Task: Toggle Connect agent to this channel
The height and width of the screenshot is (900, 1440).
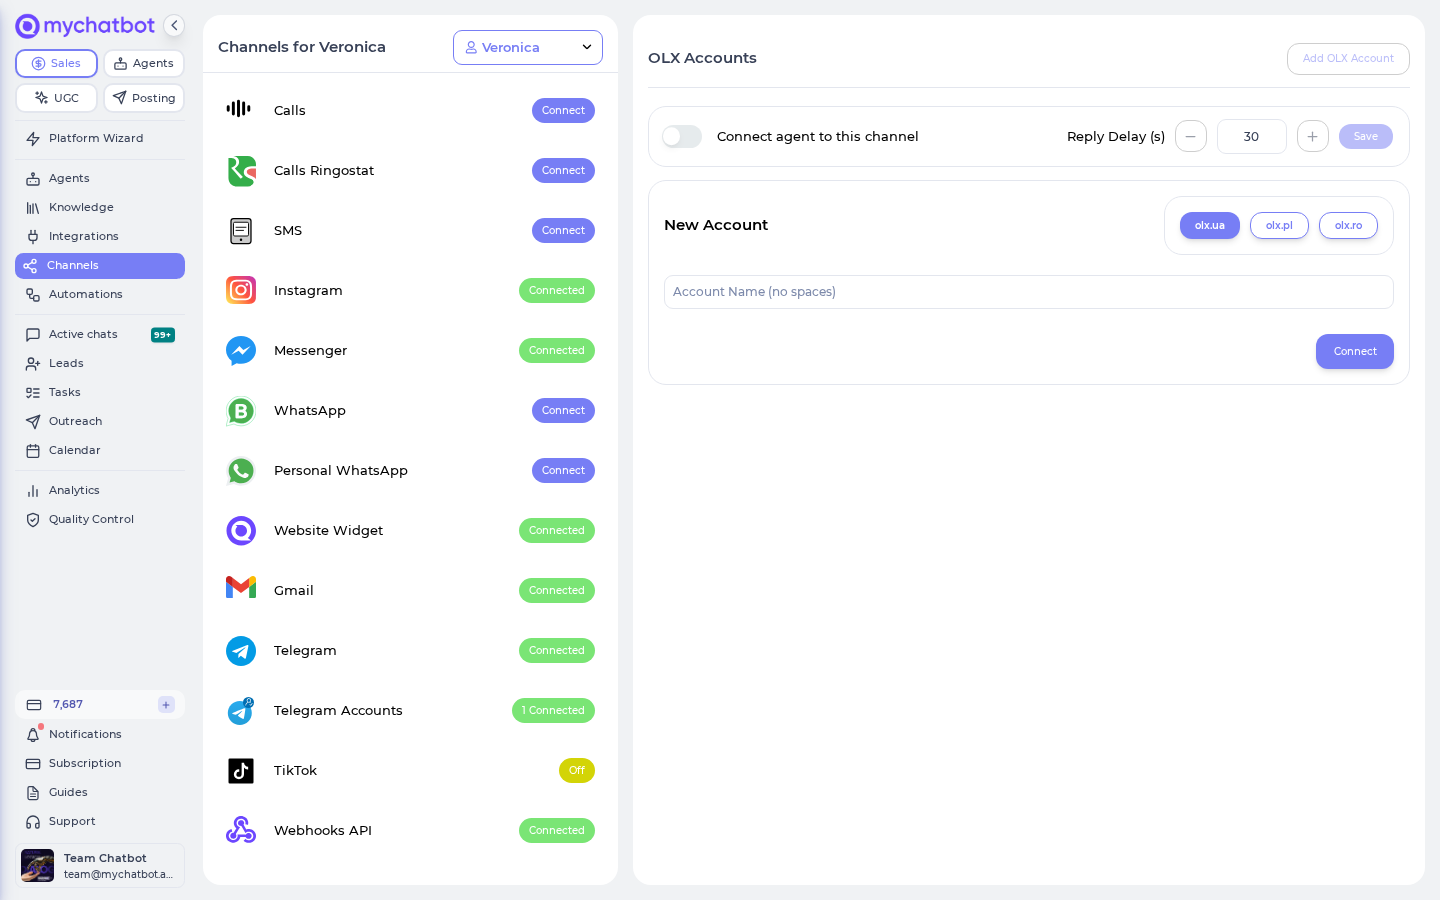Action: [x=682, y=137]
